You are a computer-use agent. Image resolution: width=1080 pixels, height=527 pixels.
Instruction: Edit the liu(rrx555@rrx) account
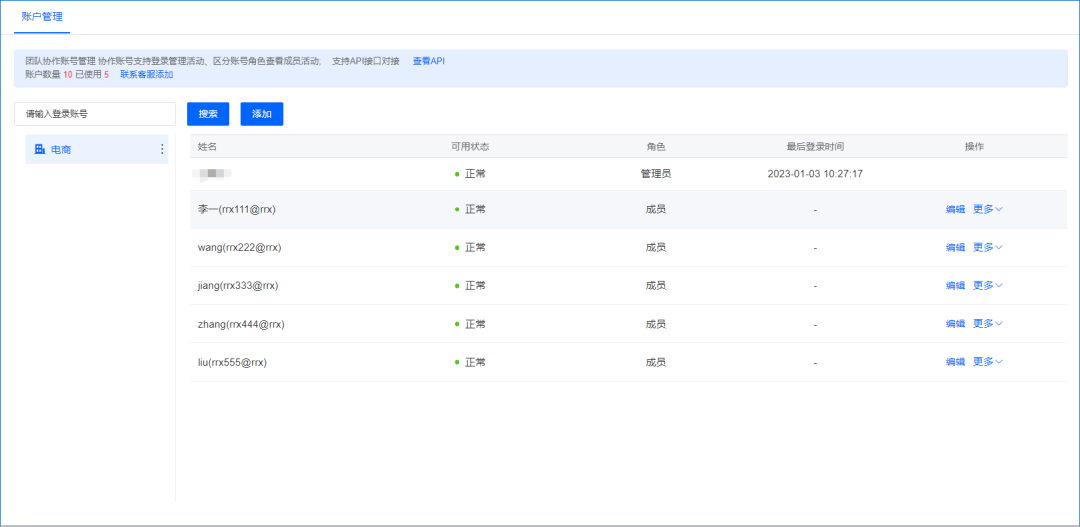(955, 362)
